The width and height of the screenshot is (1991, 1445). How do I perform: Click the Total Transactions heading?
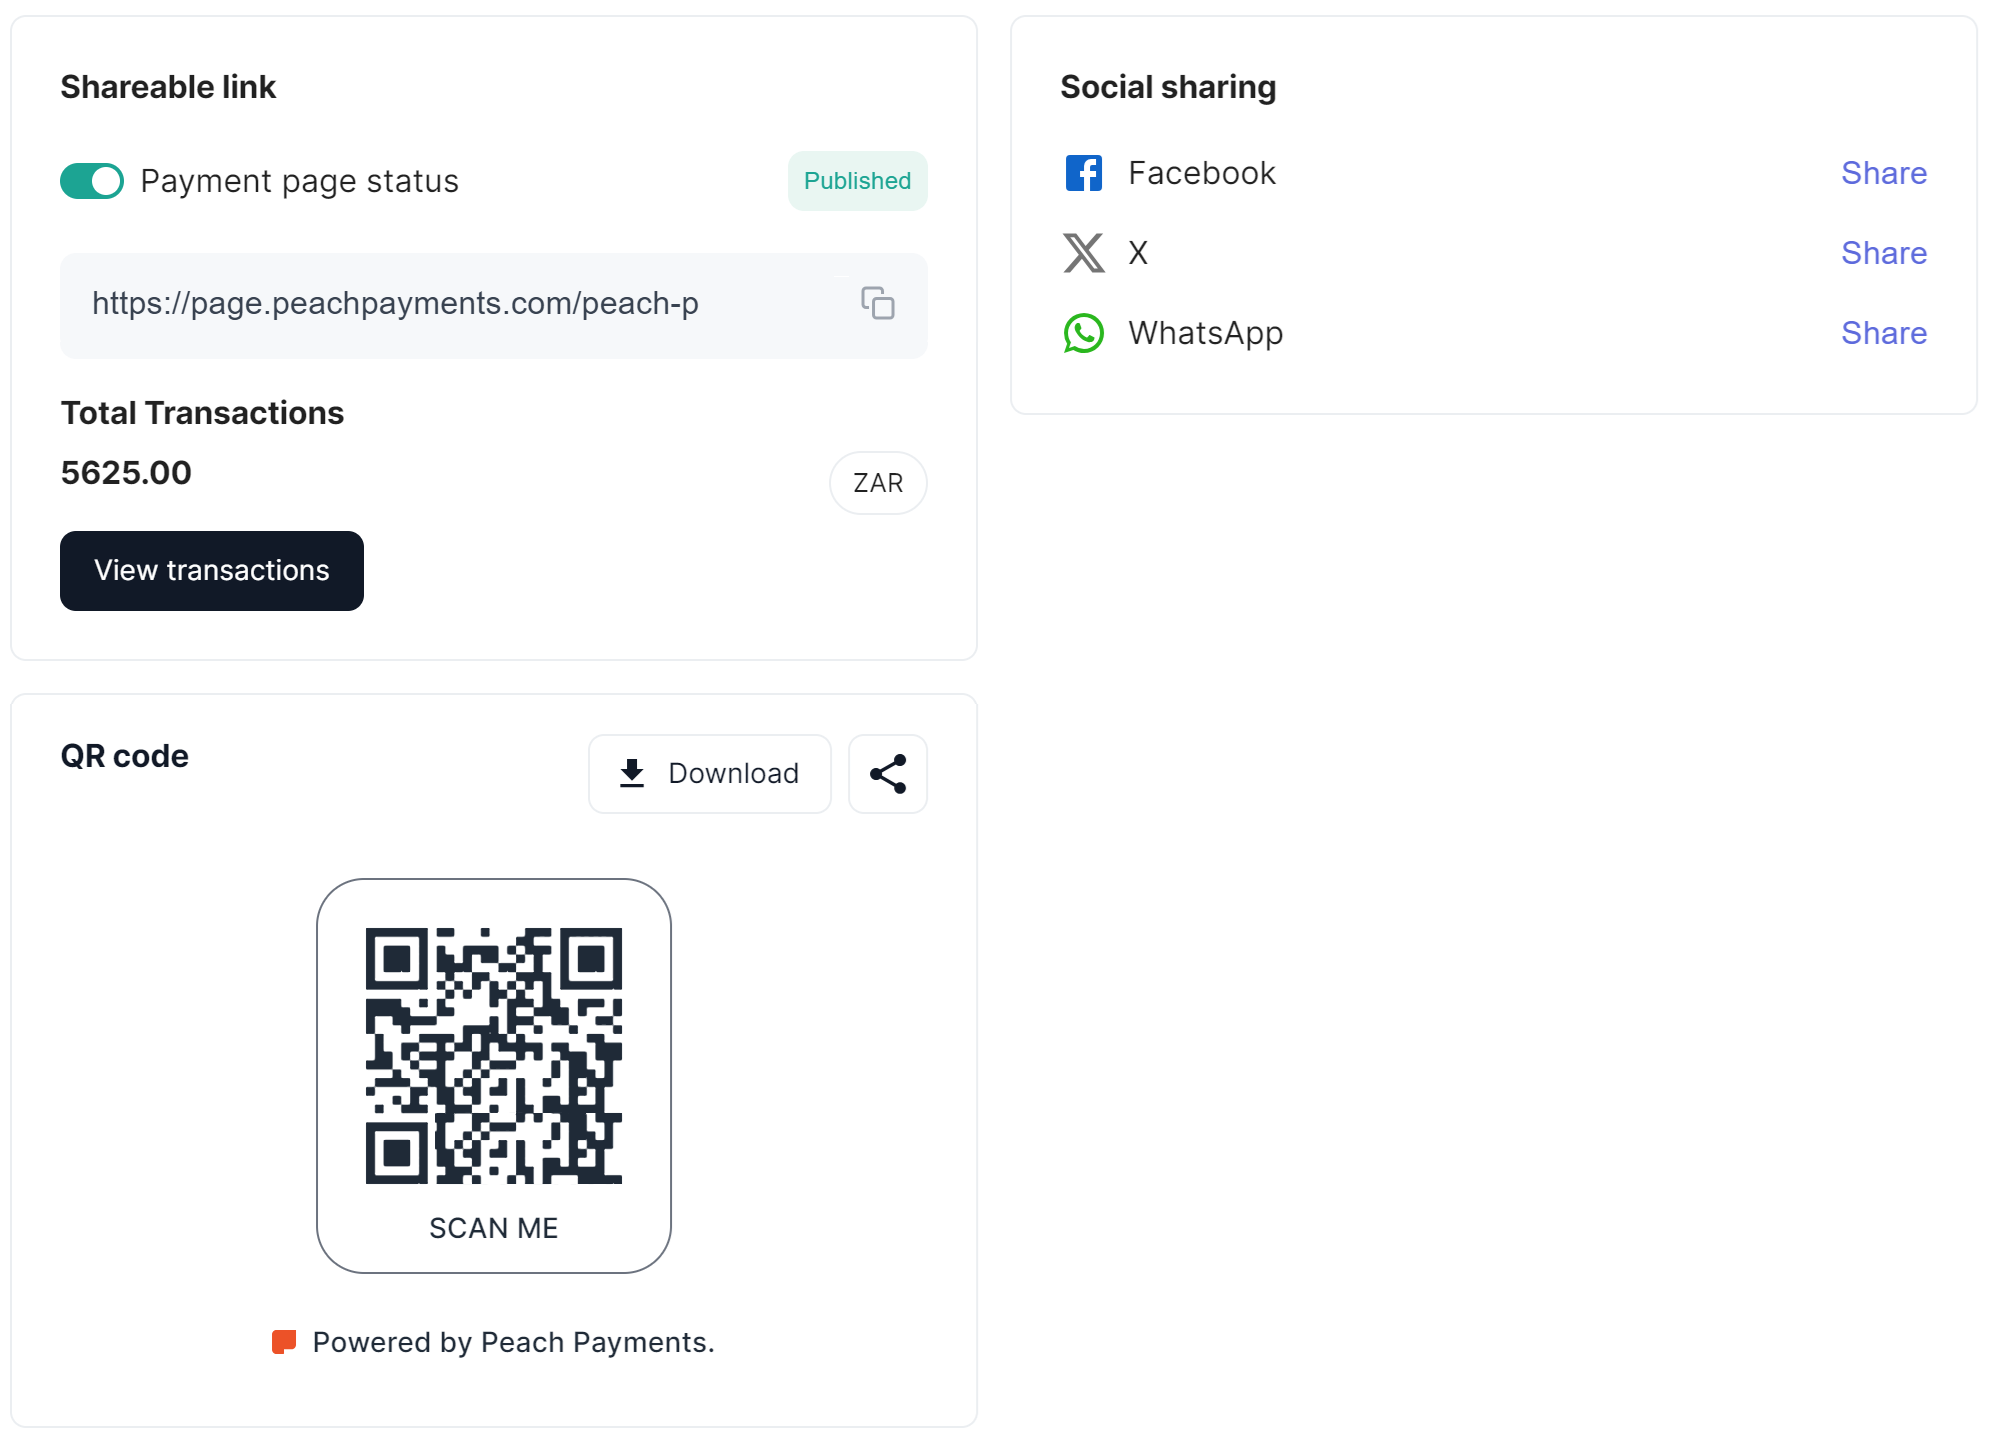coord(202,413)
